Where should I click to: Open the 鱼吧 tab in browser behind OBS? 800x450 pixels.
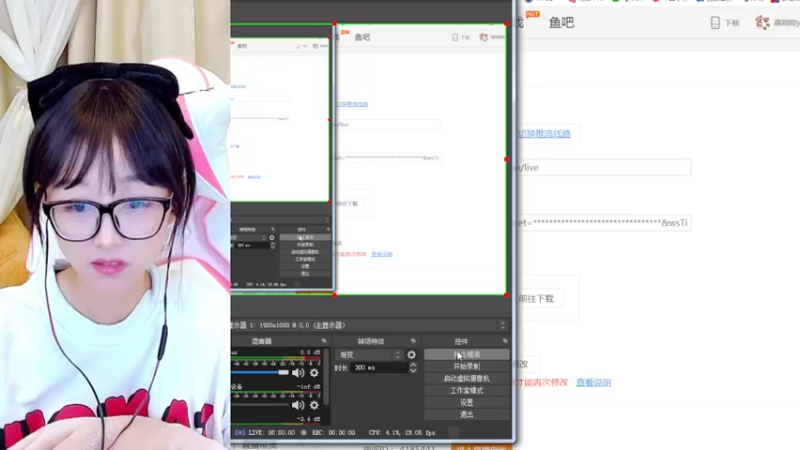click(561, 22)
